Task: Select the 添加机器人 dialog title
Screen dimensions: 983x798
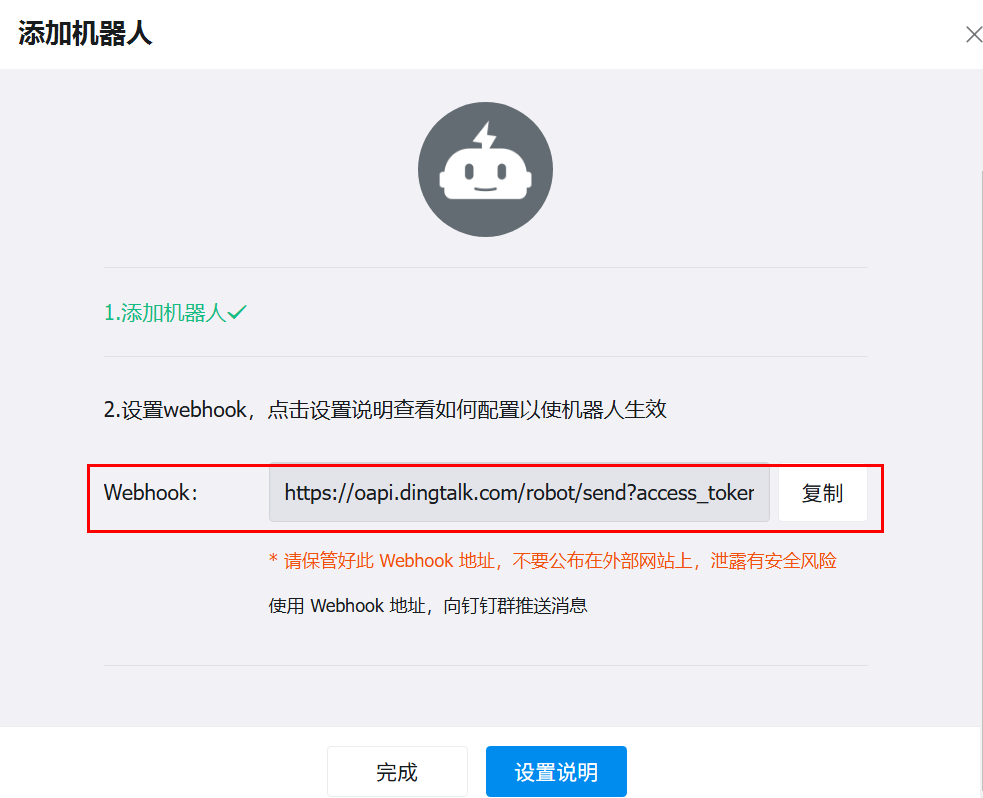Action: coord(85,34)
